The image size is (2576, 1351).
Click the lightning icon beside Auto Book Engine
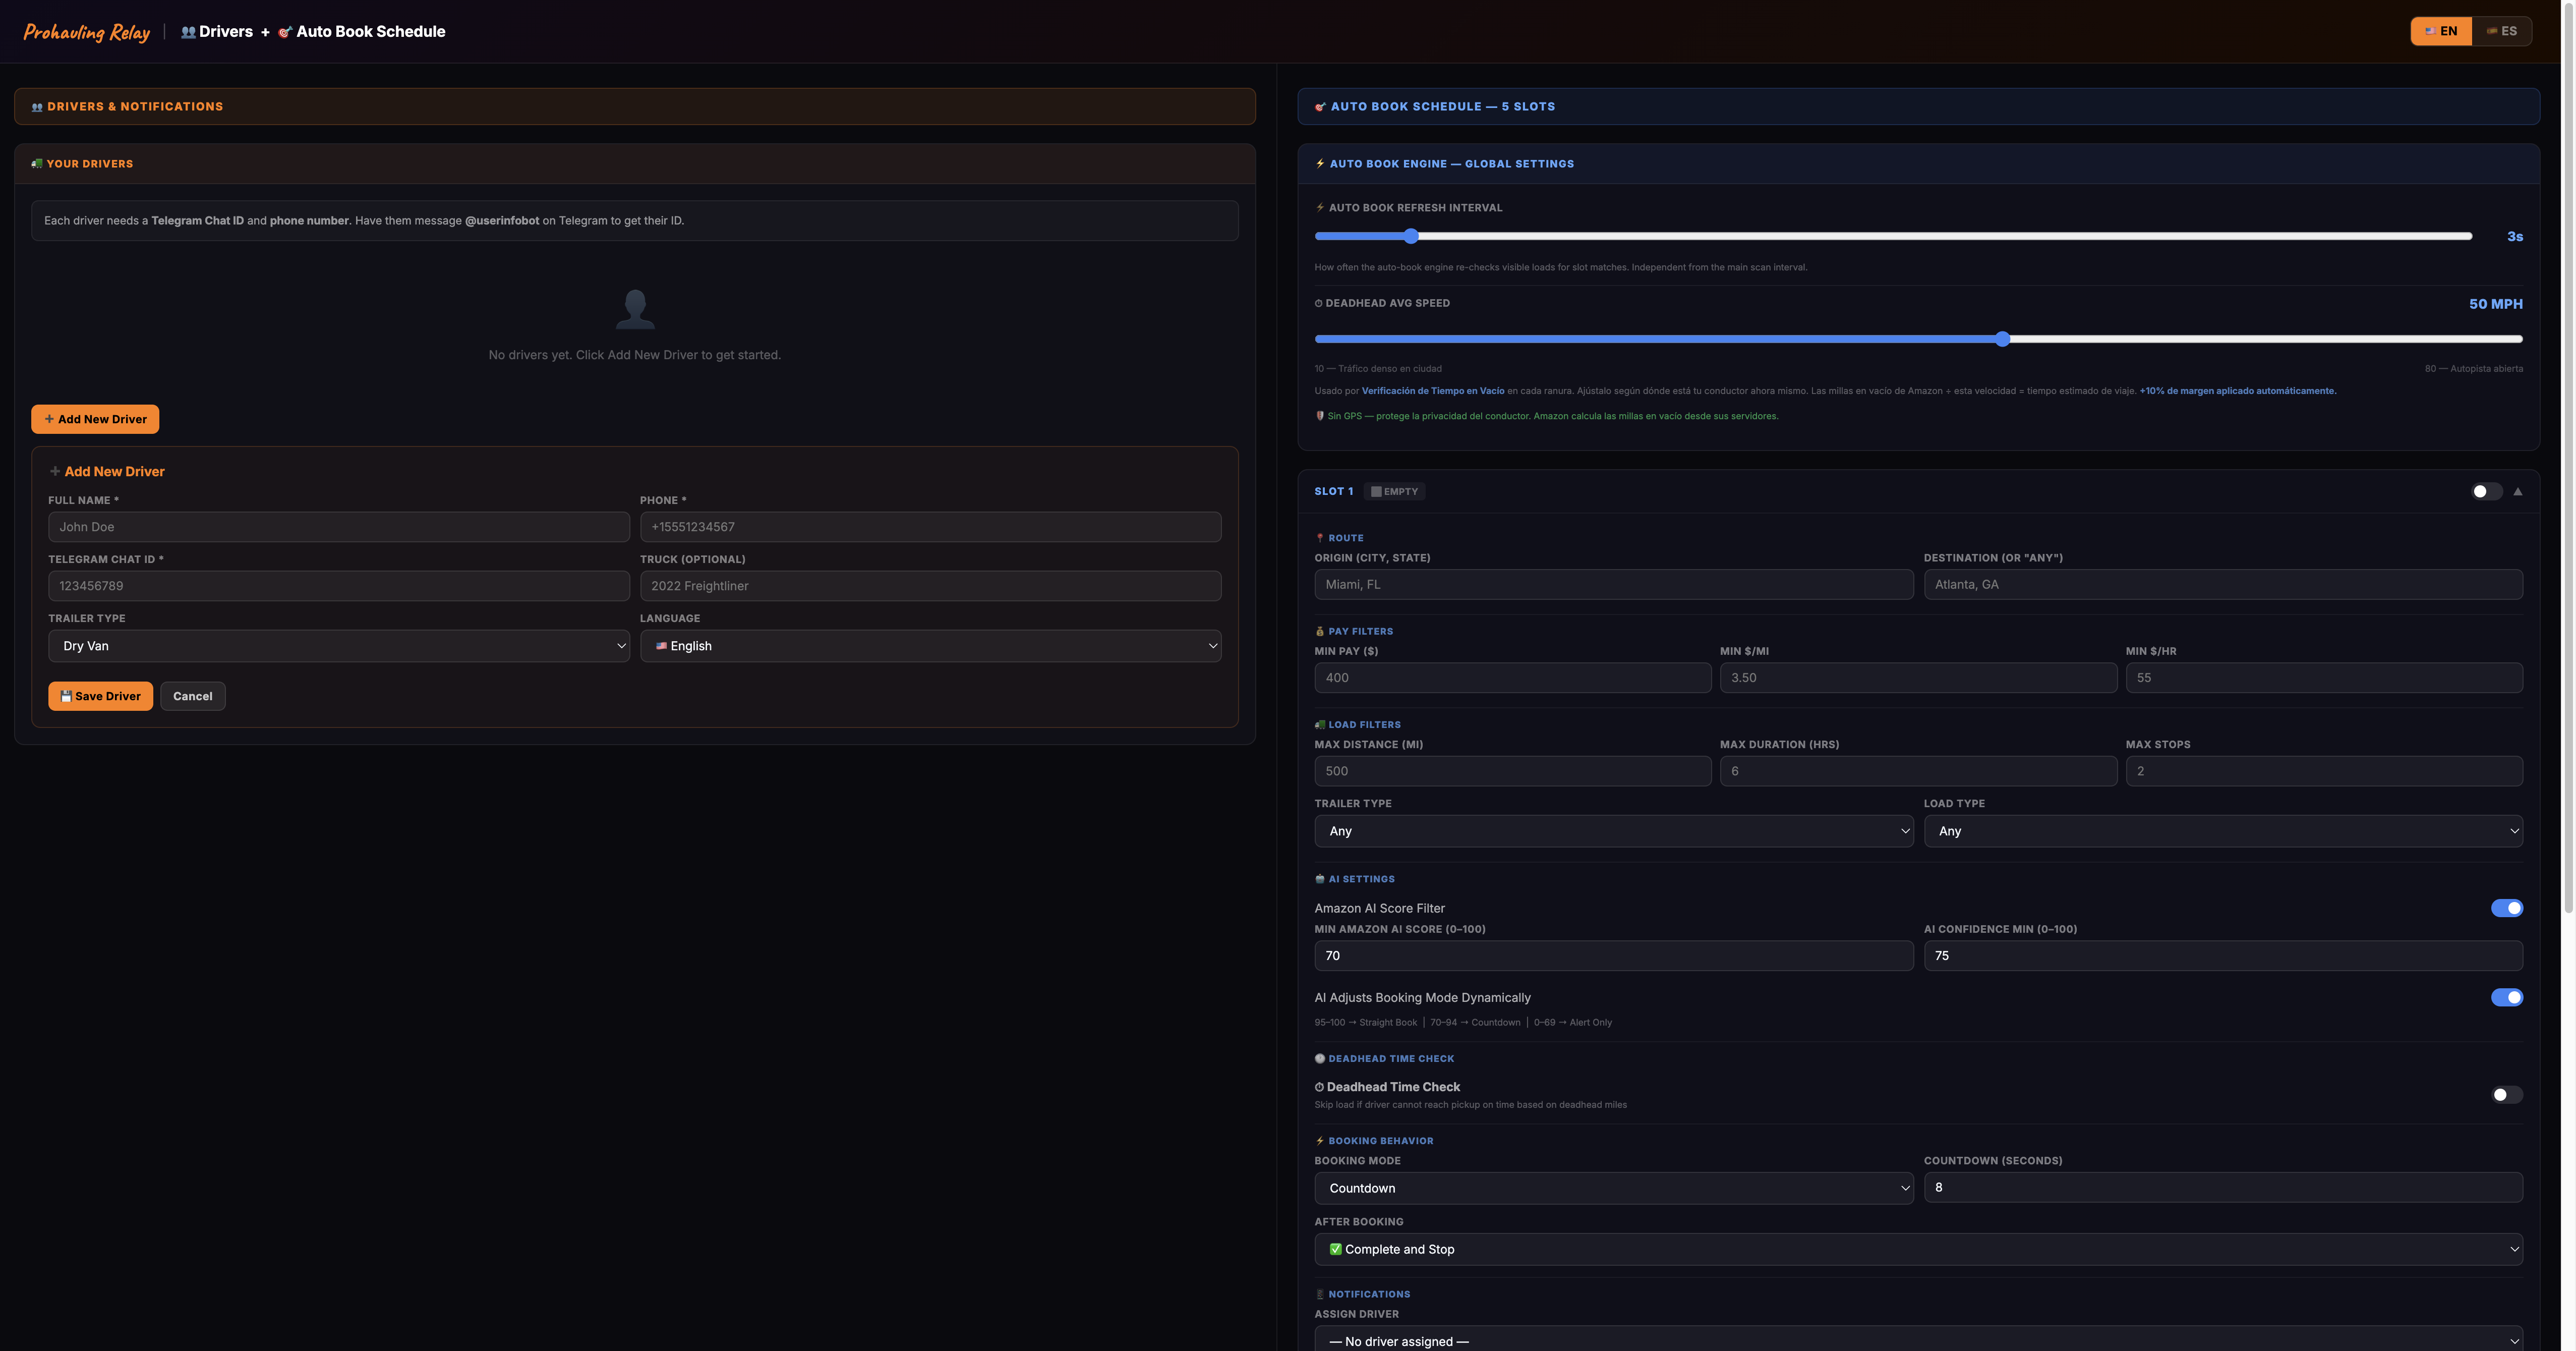coord(1320,164)
